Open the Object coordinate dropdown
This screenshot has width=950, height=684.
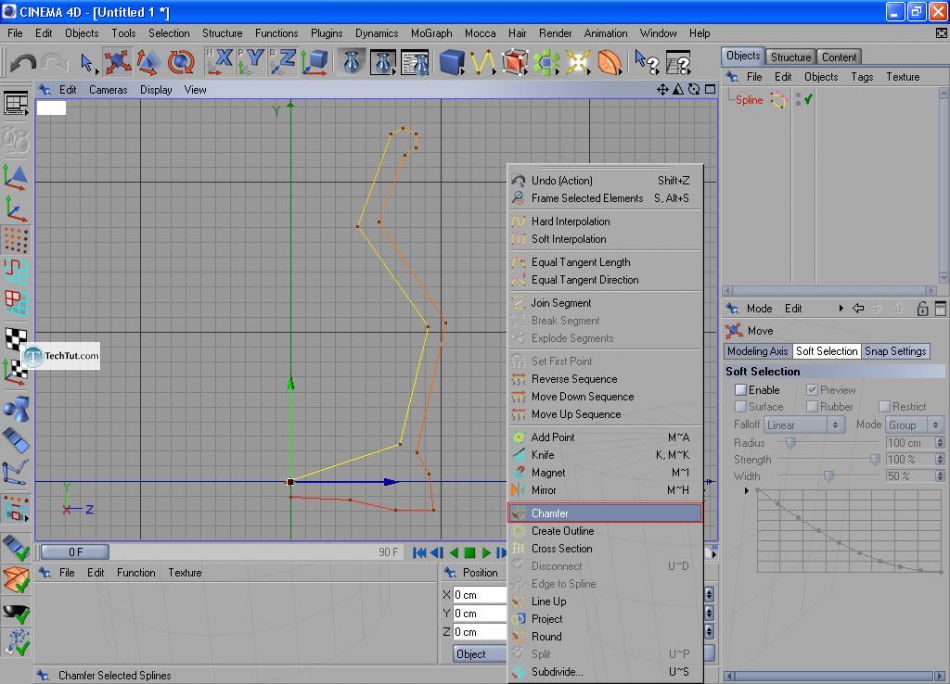(x=480, y=654)
